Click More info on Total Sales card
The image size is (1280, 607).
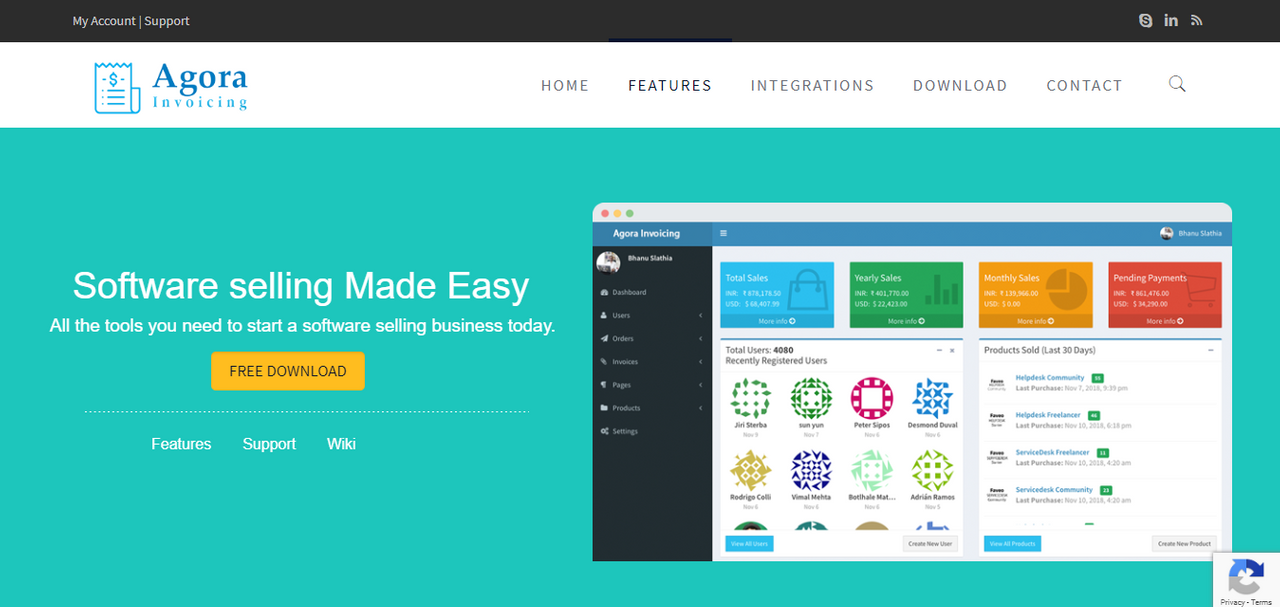[777, 321]
